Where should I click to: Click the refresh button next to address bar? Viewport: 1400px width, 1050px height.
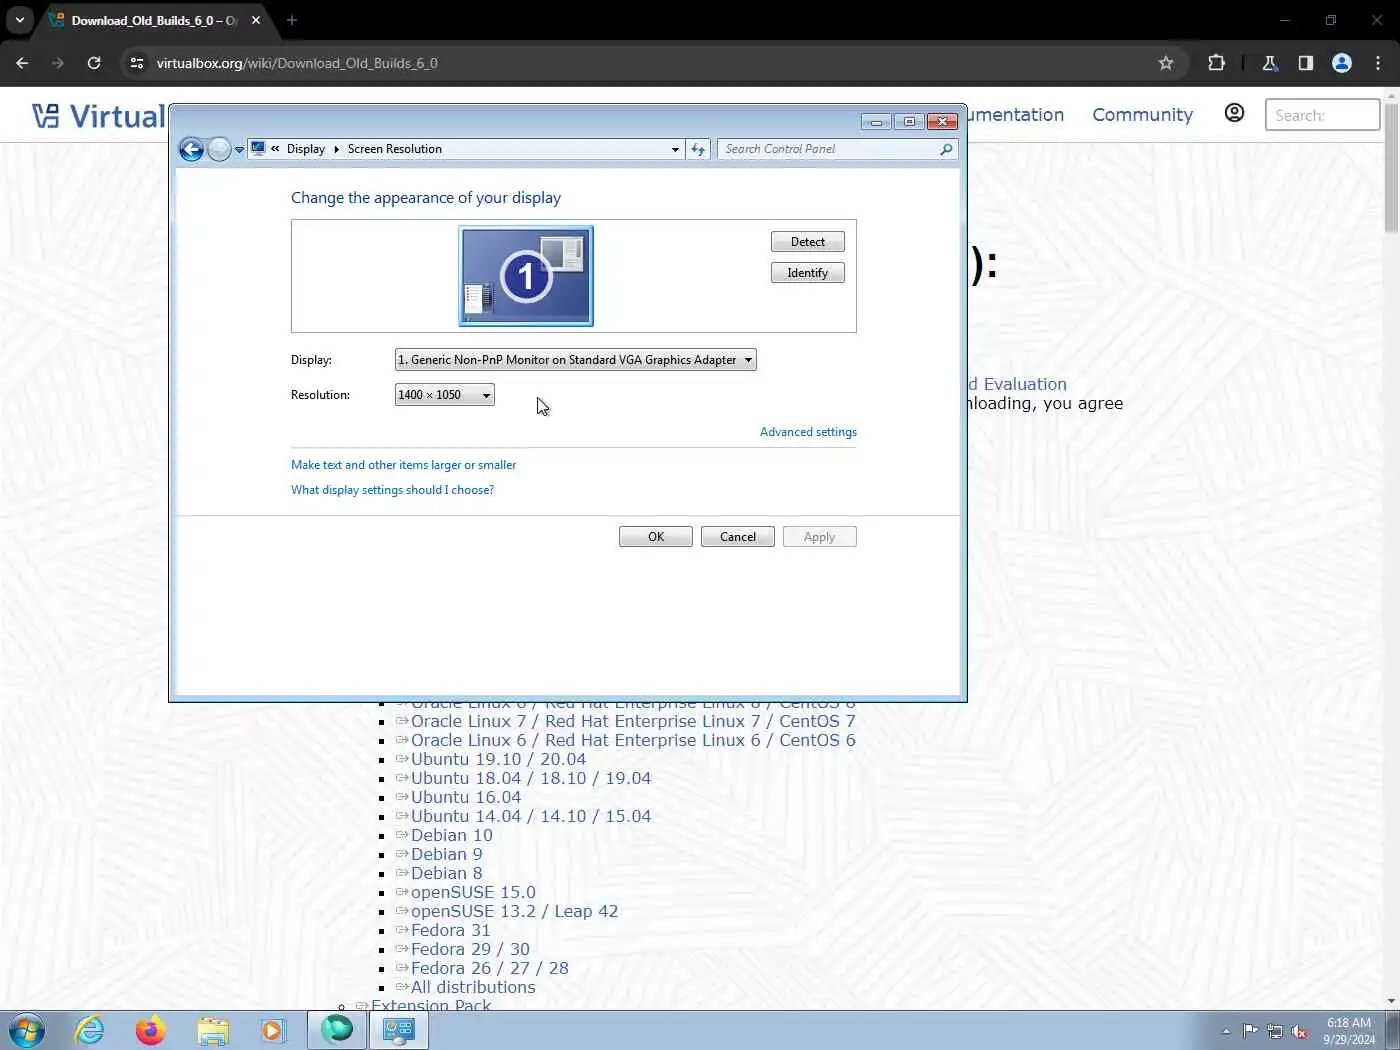[x=698, y=149]
